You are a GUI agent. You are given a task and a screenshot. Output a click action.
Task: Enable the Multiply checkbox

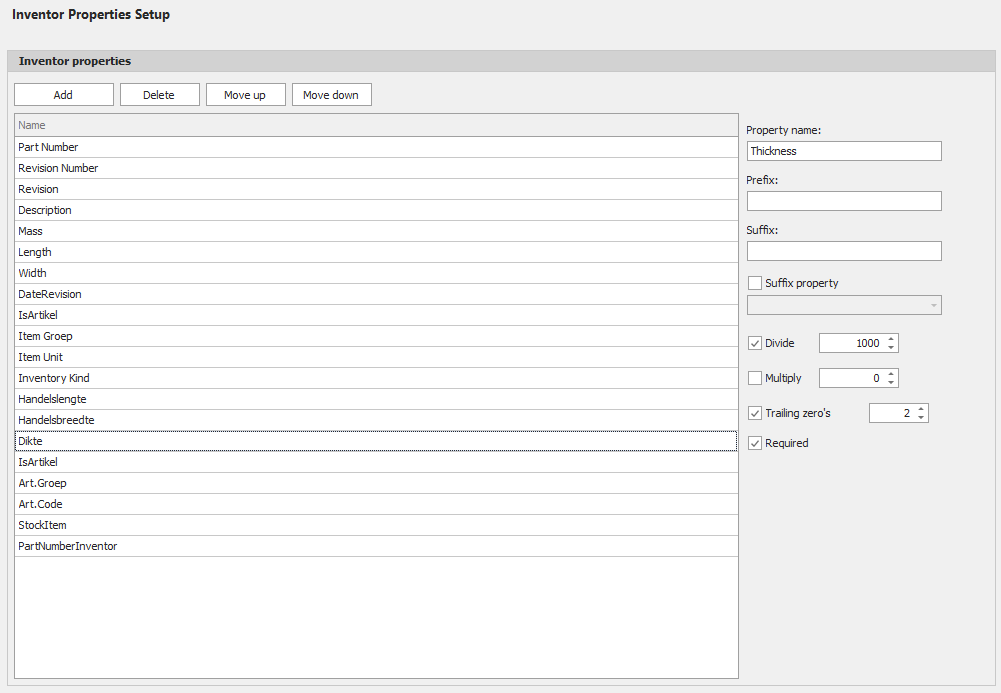(x=755, y=377)
